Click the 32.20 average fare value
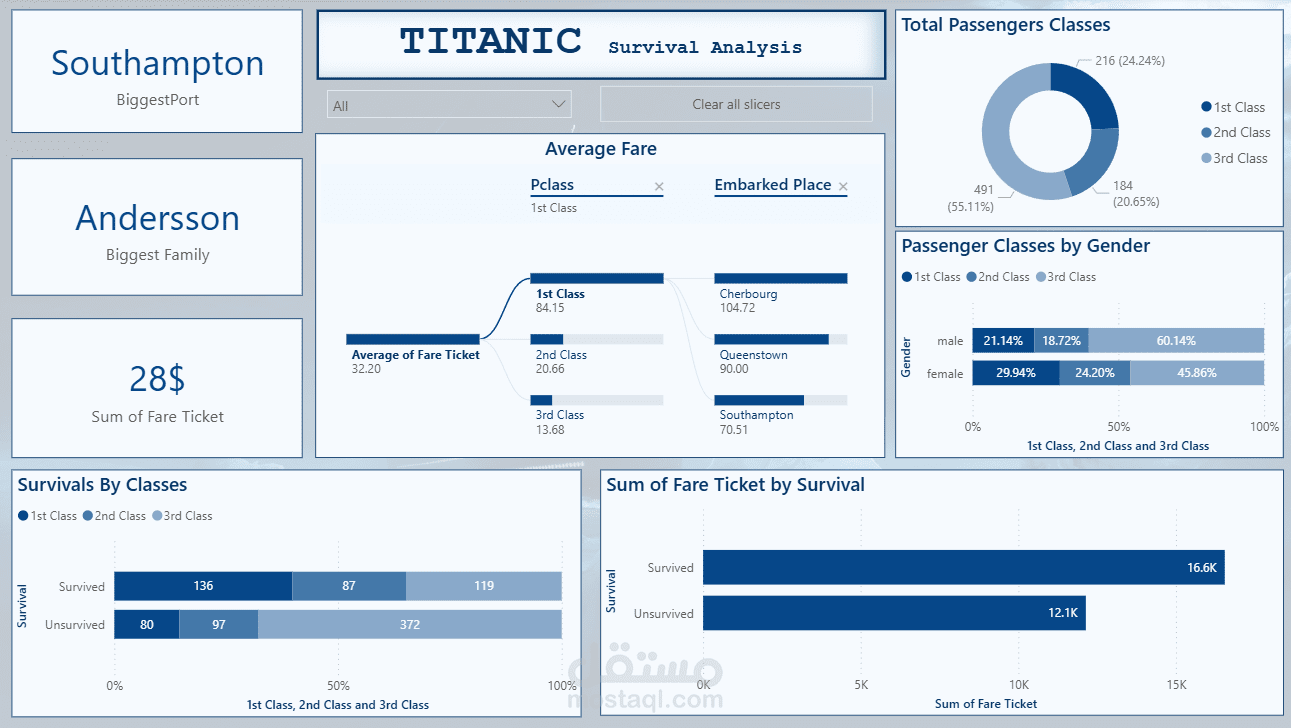 coord(366,369)
